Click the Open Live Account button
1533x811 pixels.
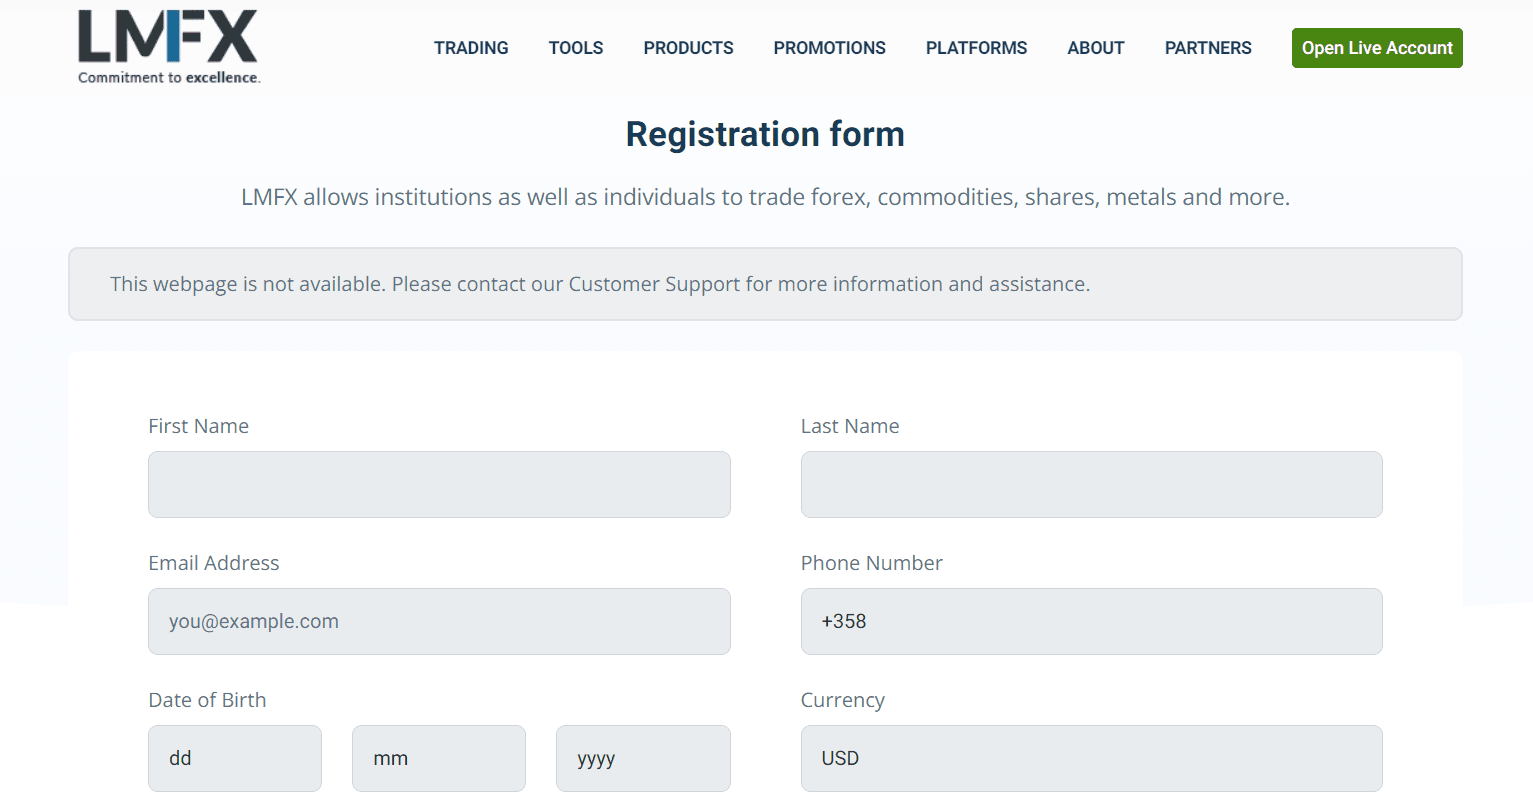pos(1377,48)
